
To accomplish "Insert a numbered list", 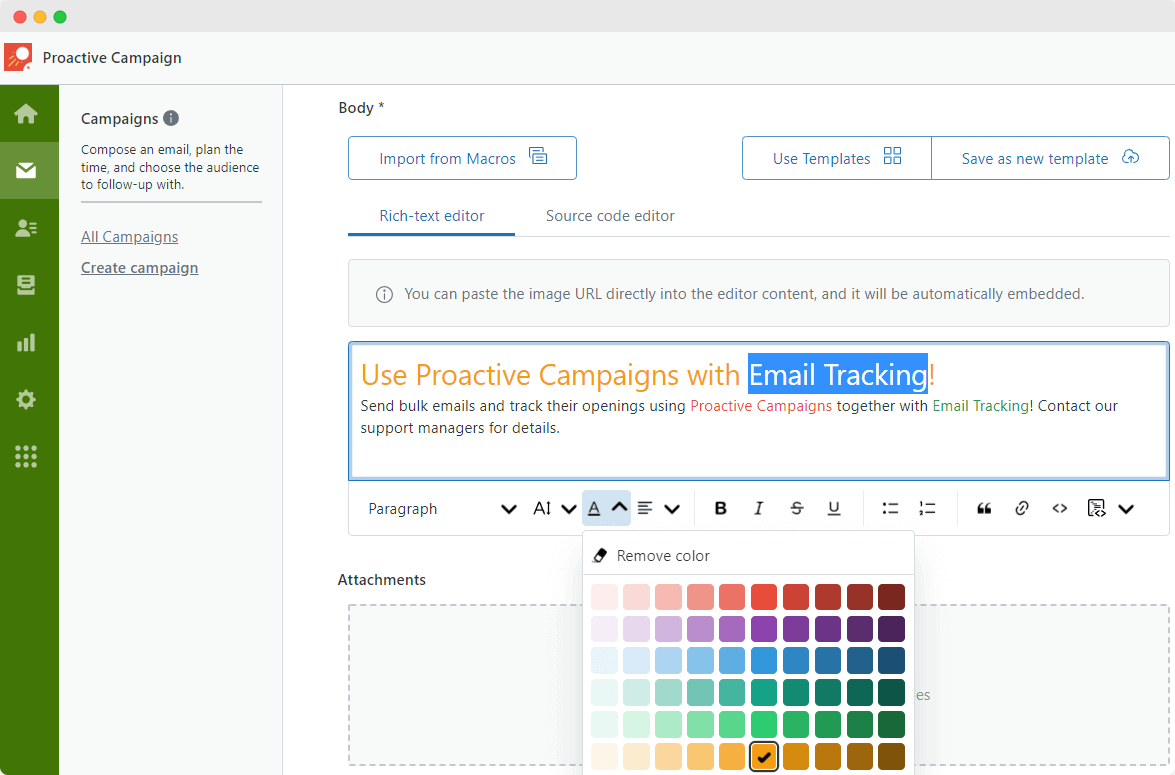I will click(928, 509).
